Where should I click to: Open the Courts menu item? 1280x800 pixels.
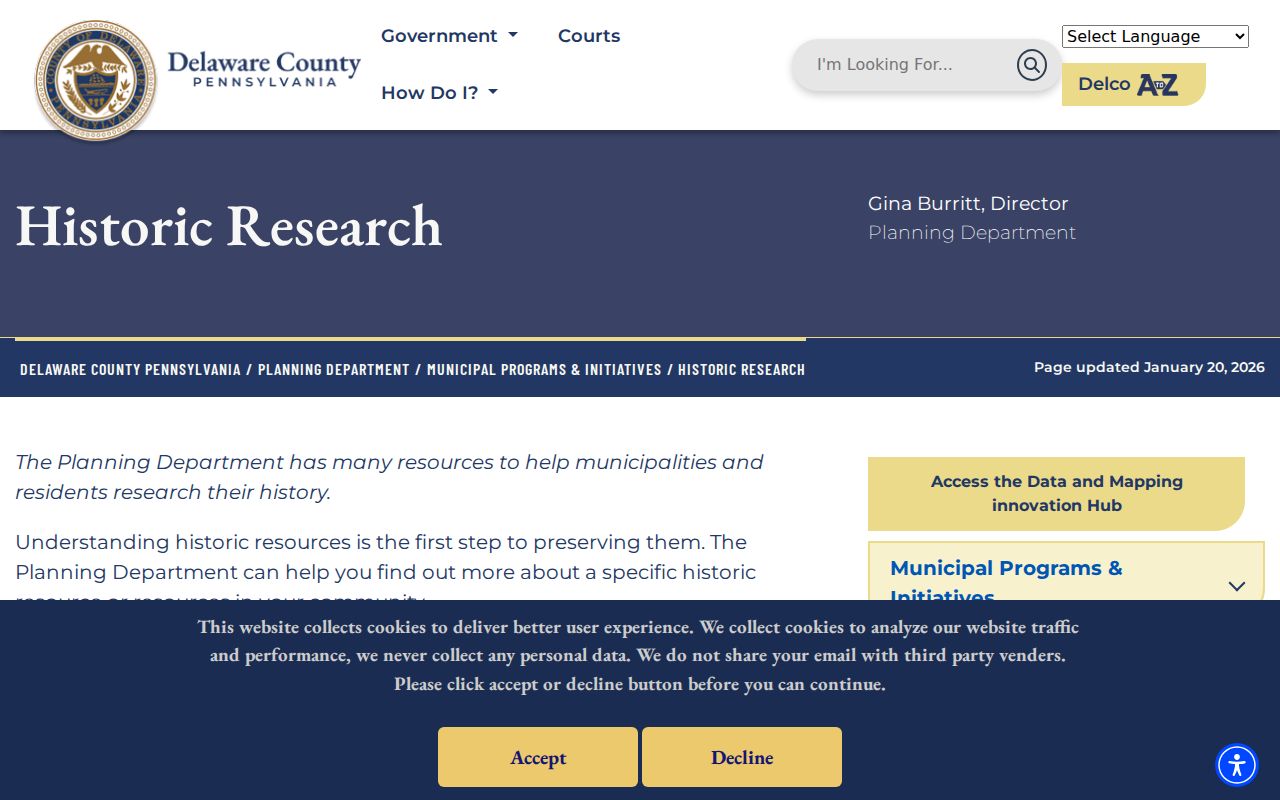589,36
